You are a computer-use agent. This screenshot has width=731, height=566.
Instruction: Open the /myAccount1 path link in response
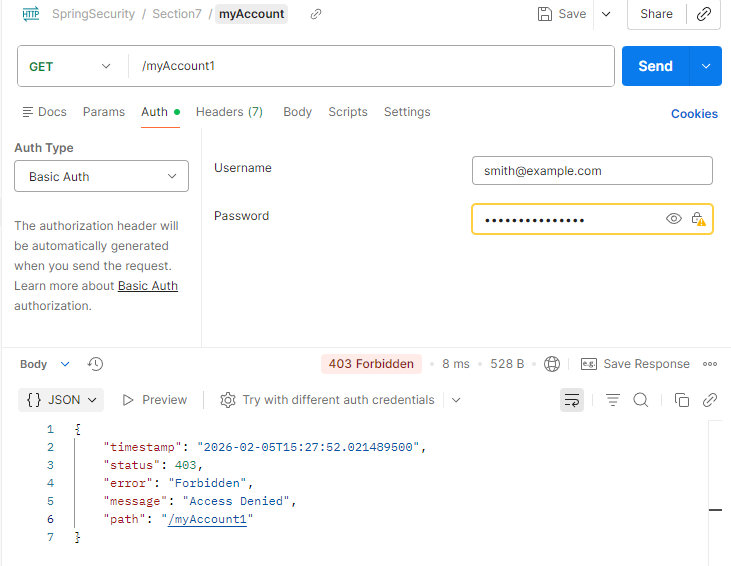click(207, 519)
